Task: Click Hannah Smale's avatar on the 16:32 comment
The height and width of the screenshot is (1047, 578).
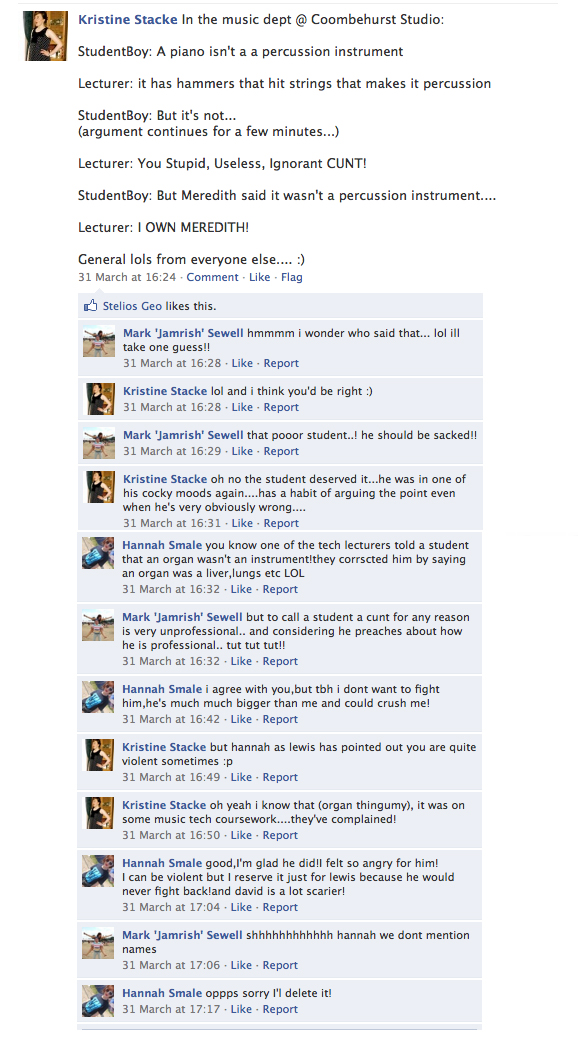Action: 98,553
